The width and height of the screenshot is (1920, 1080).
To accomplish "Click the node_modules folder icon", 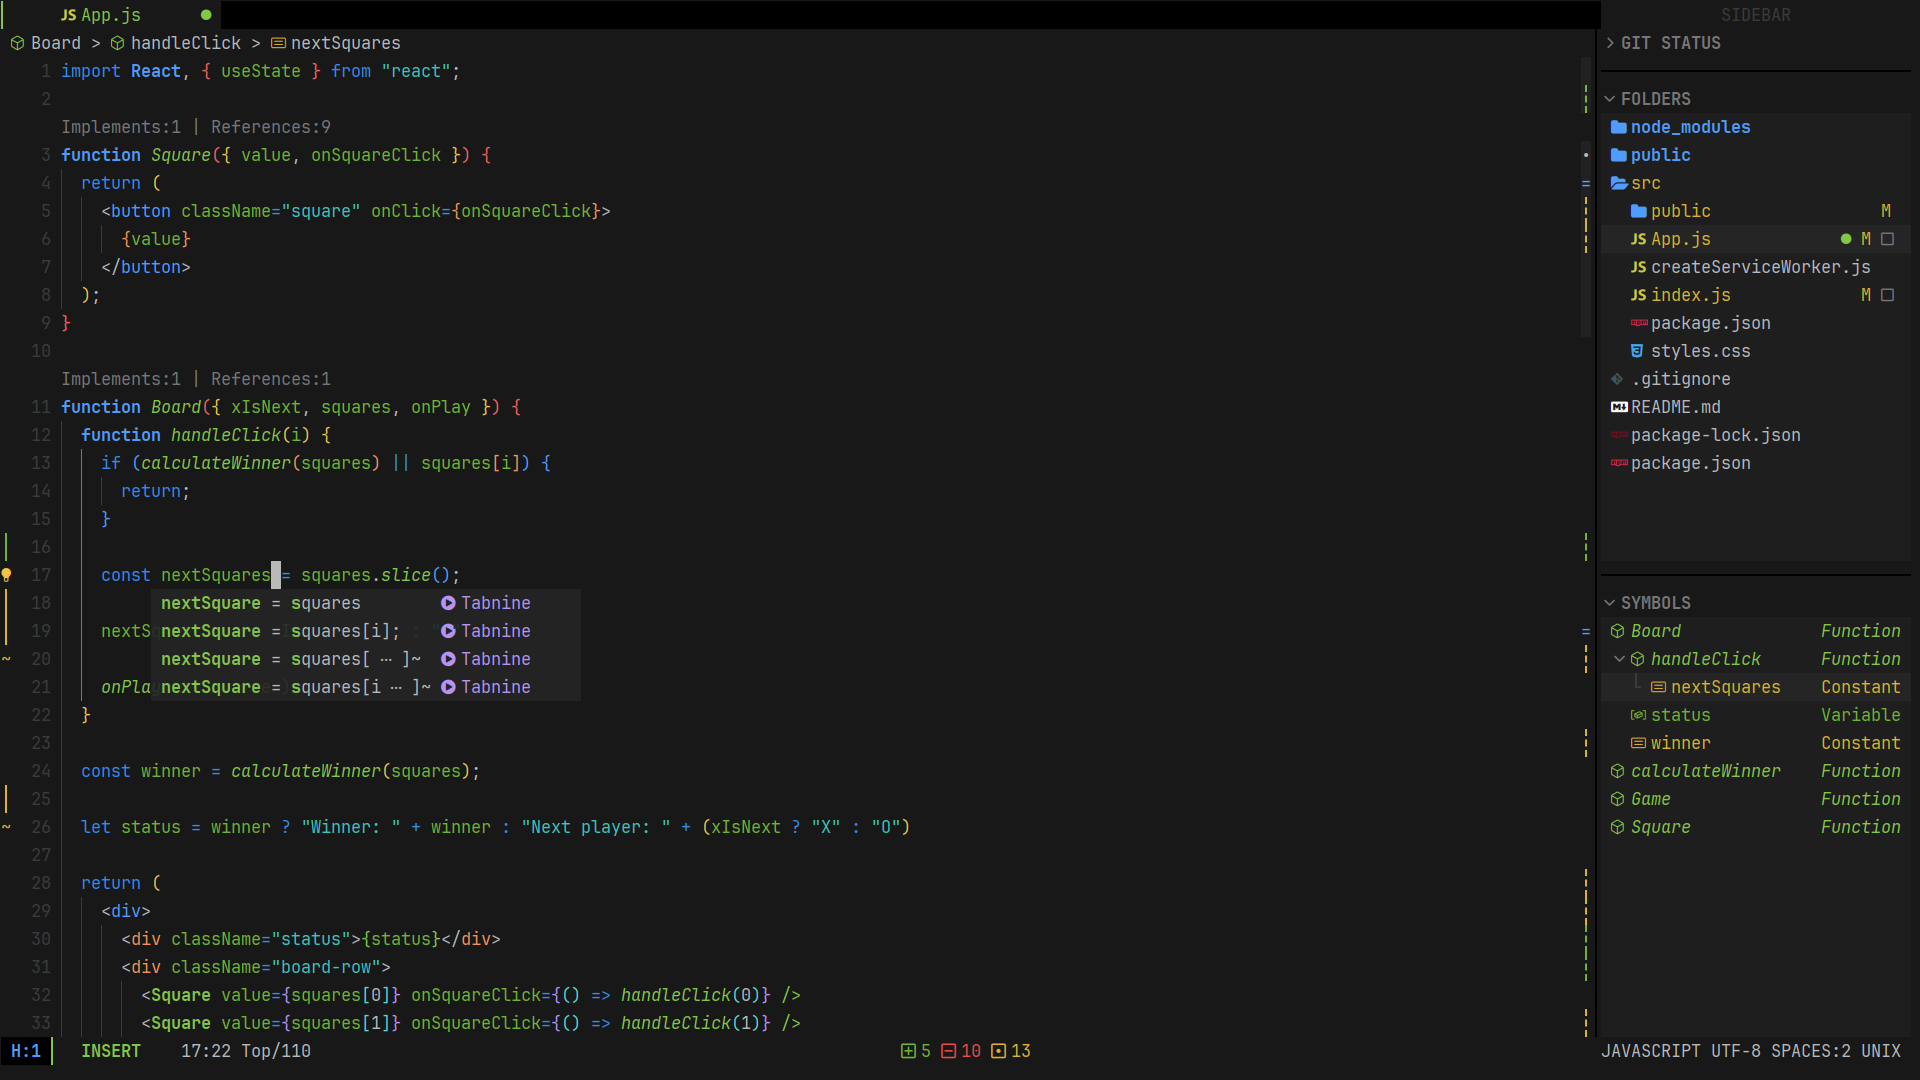I will (1618, 127).
